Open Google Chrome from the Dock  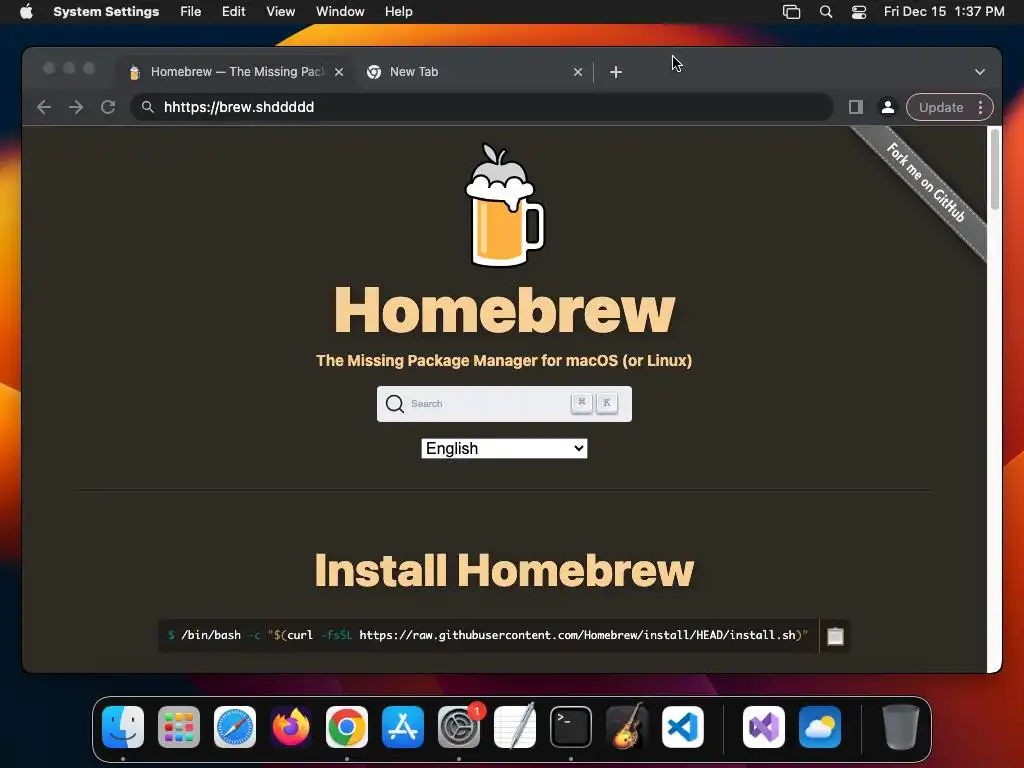[347, 727]
